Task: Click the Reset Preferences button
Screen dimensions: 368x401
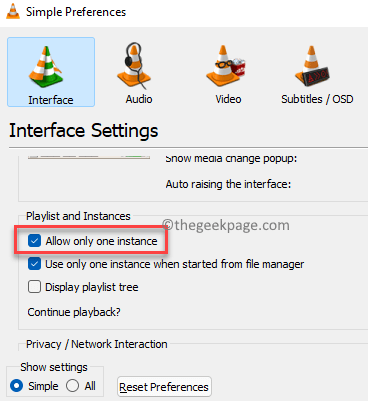Action: [164, 387]
